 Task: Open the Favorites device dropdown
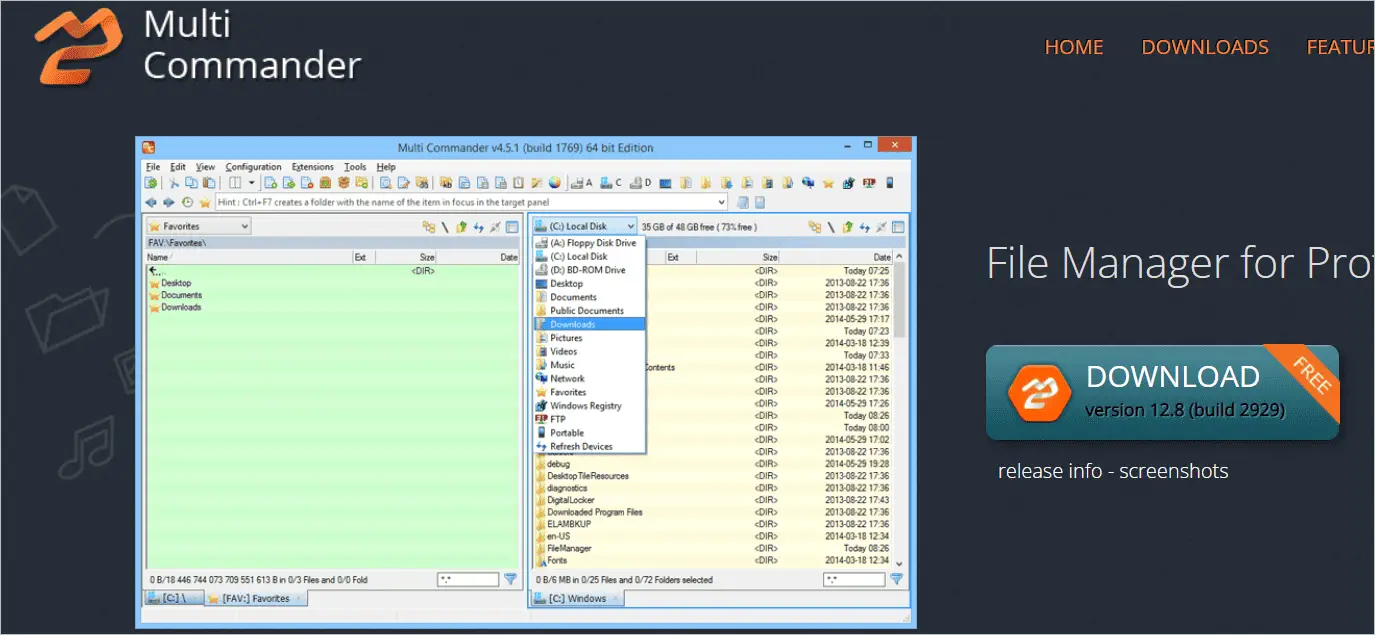[198, 227]
